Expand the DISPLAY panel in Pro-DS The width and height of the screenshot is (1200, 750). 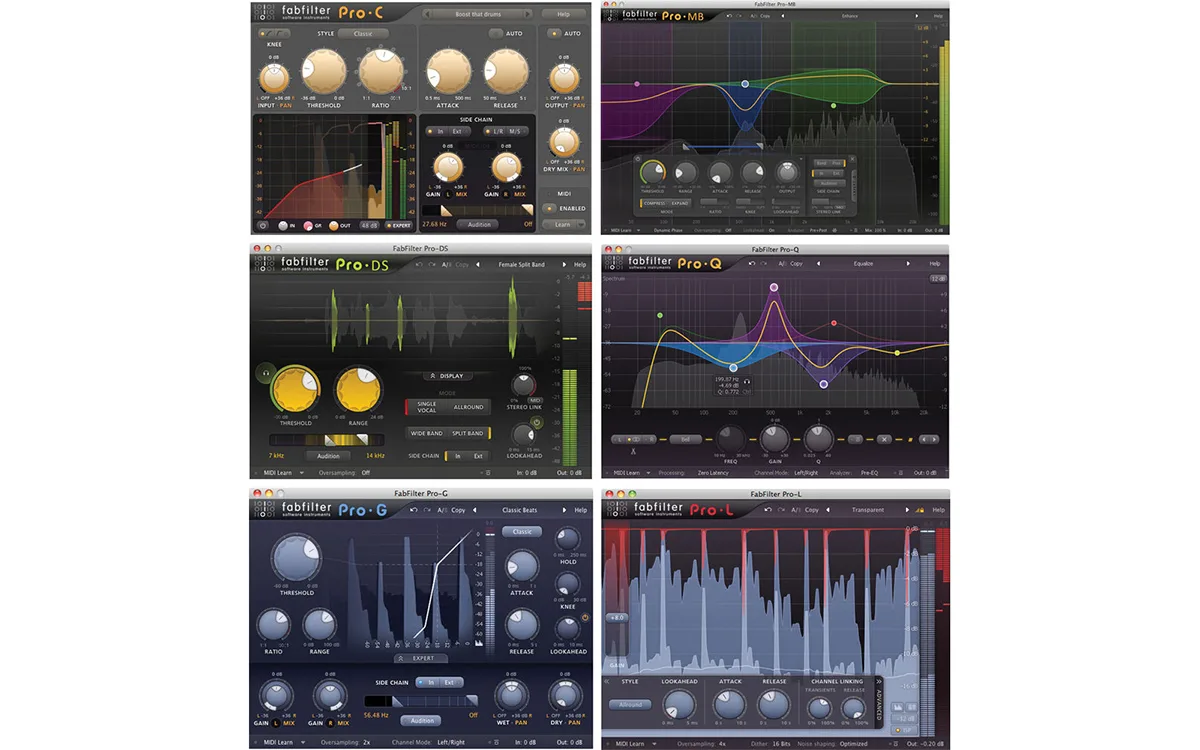(x=446, y=376)
